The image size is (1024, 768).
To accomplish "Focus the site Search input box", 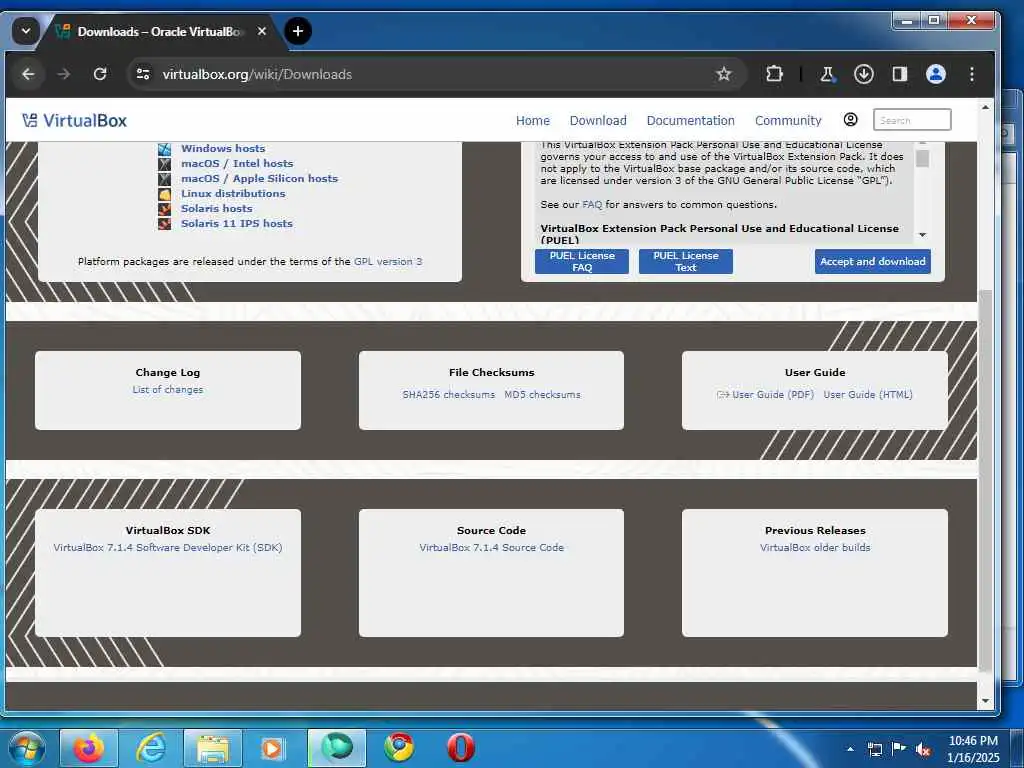I will coord(912,120).
